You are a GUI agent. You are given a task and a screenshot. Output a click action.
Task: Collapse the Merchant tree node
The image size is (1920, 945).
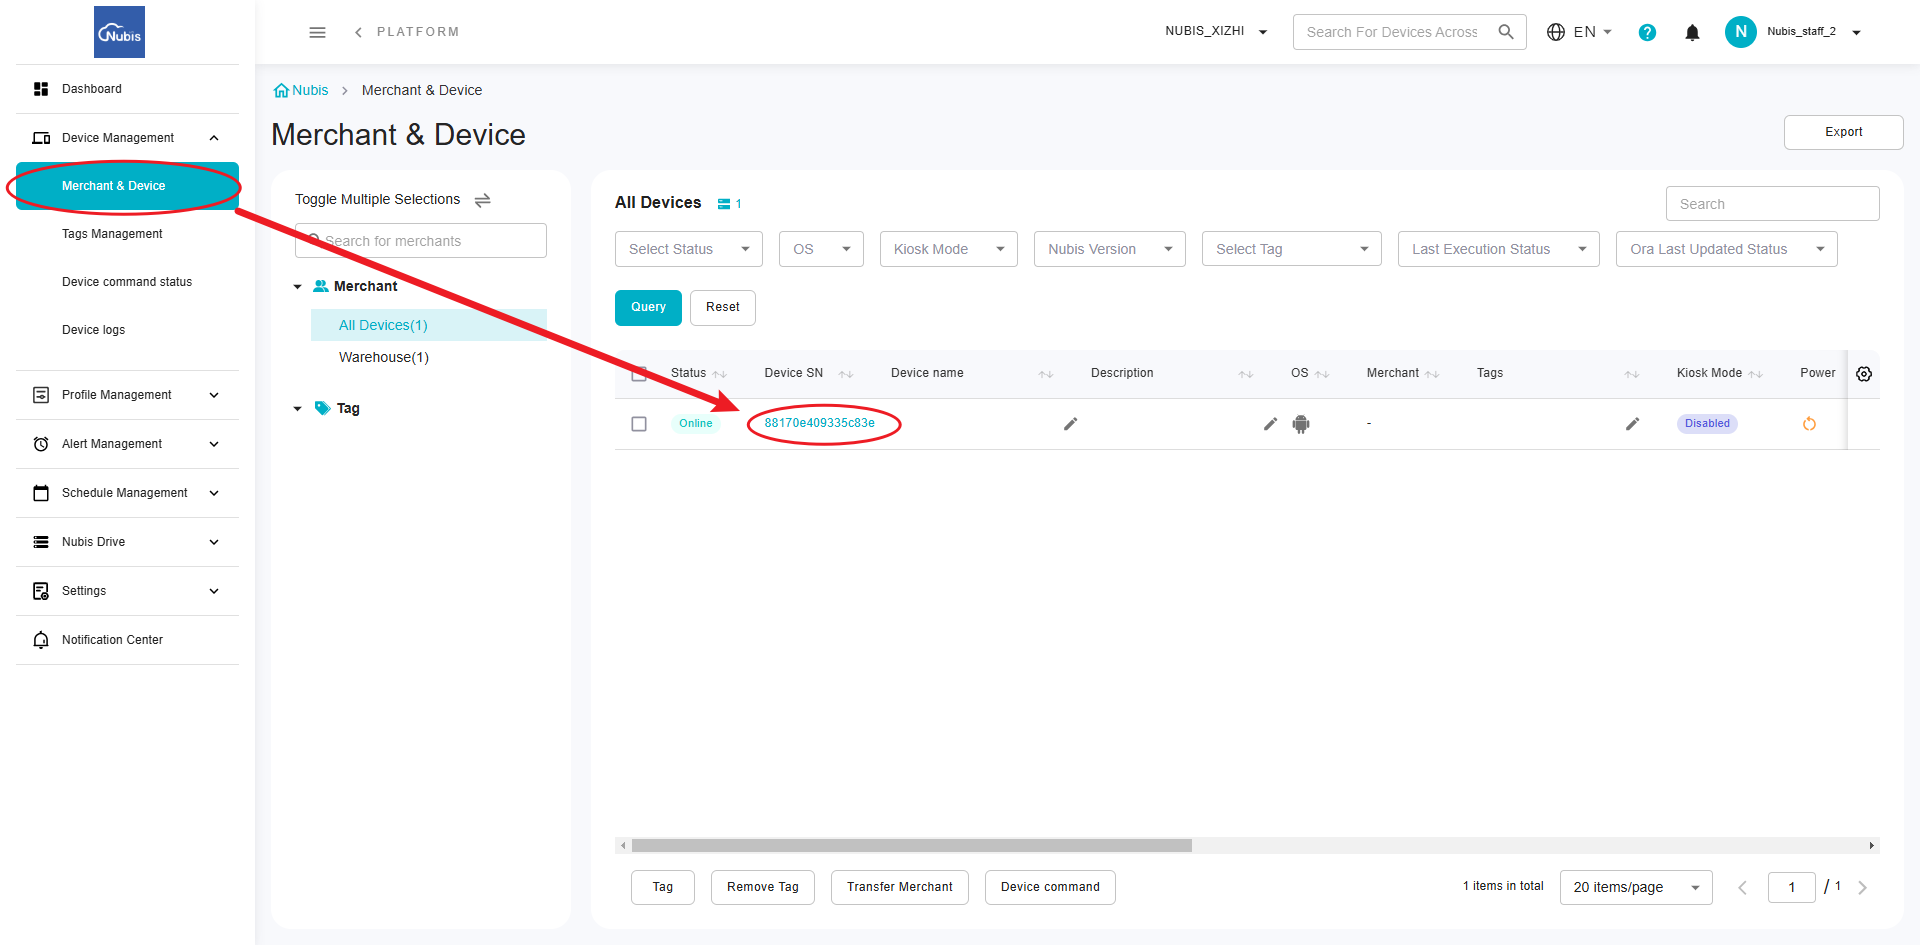(297, 287)
